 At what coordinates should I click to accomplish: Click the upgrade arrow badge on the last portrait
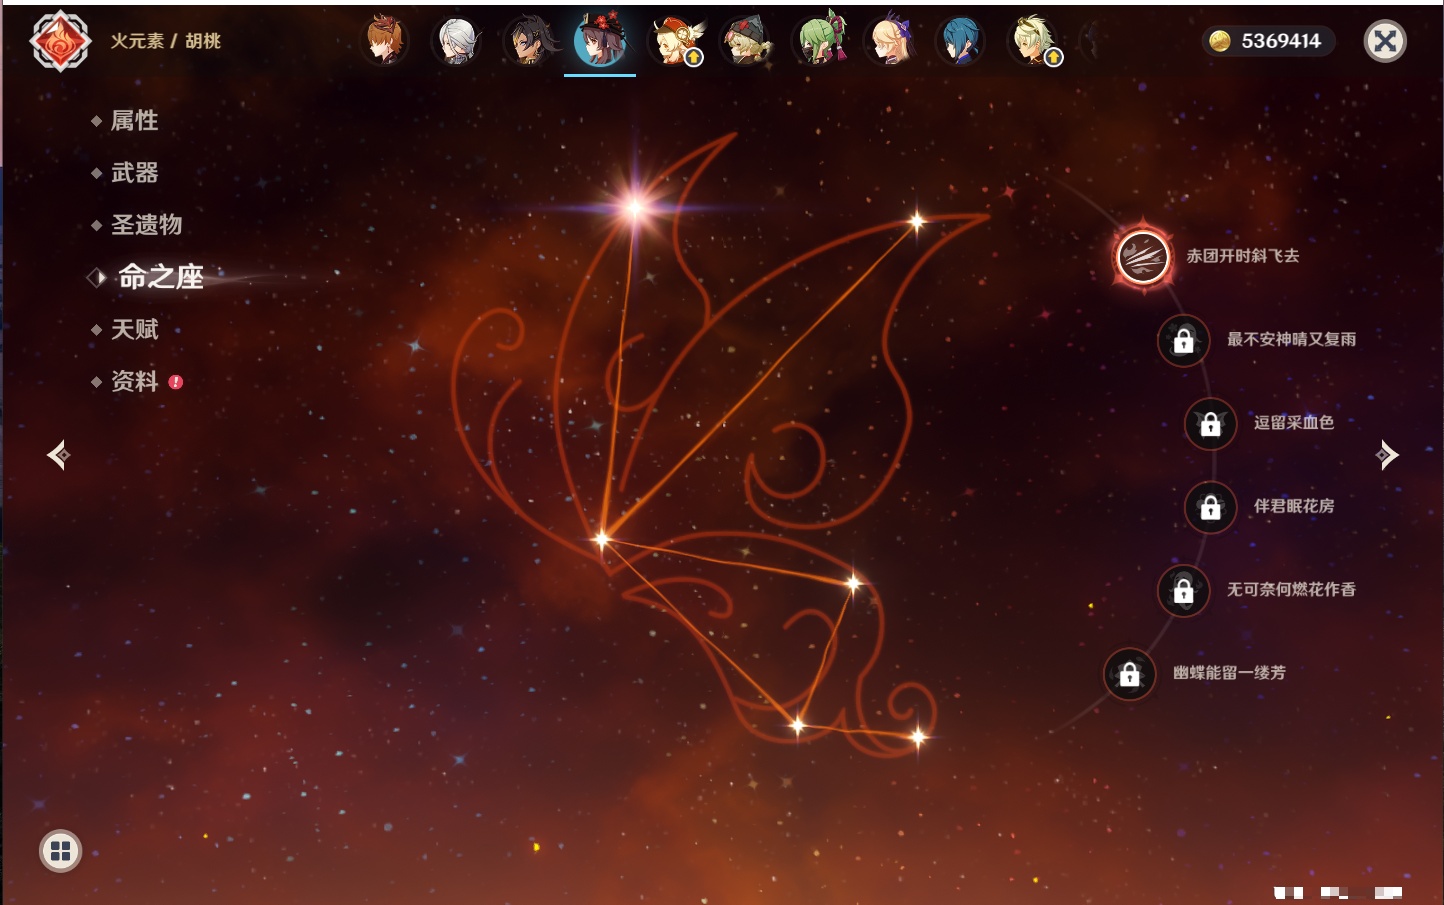pyautogui.click(x=1053, y=58)
